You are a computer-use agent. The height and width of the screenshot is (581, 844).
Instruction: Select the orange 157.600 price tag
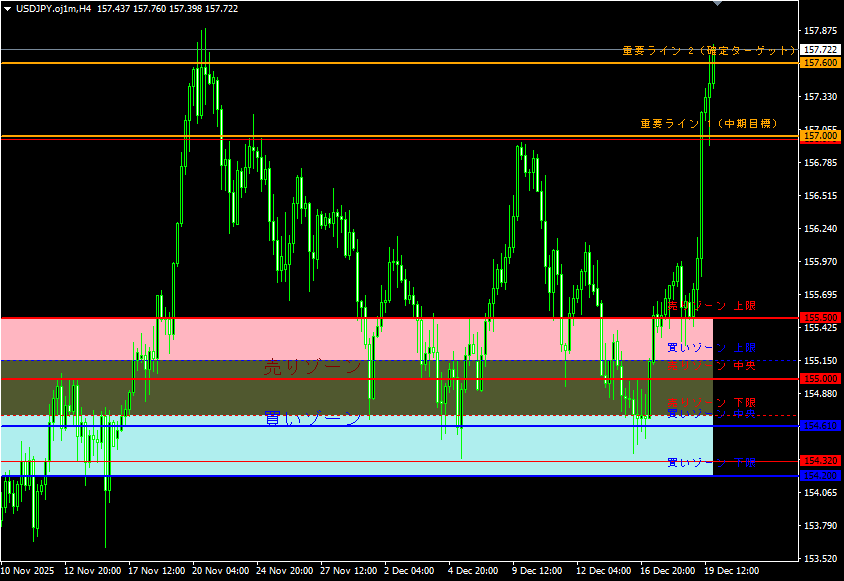tap(820, 63)
